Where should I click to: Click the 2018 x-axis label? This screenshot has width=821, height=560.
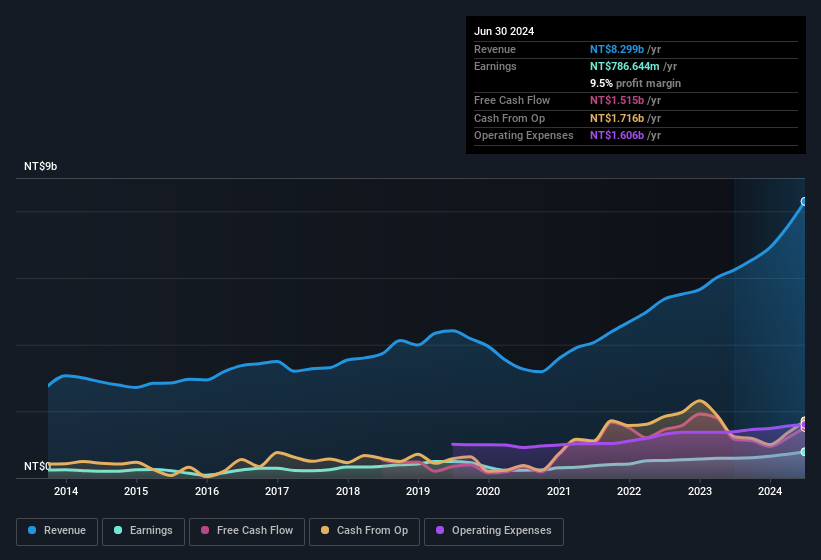[348, 491]
